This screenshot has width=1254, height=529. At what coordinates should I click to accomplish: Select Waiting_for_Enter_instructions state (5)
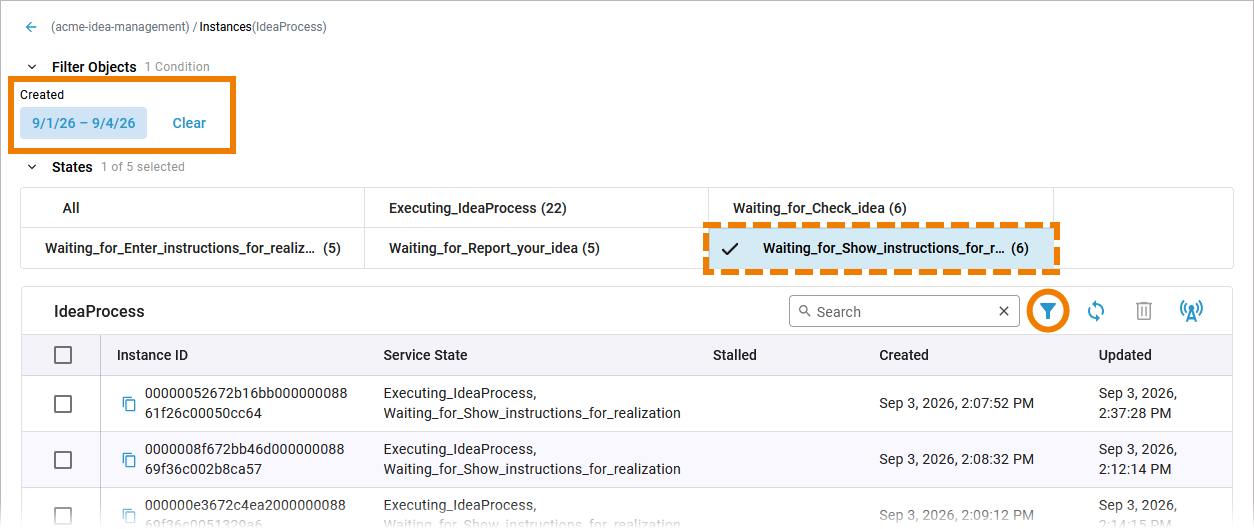(192, 248)
